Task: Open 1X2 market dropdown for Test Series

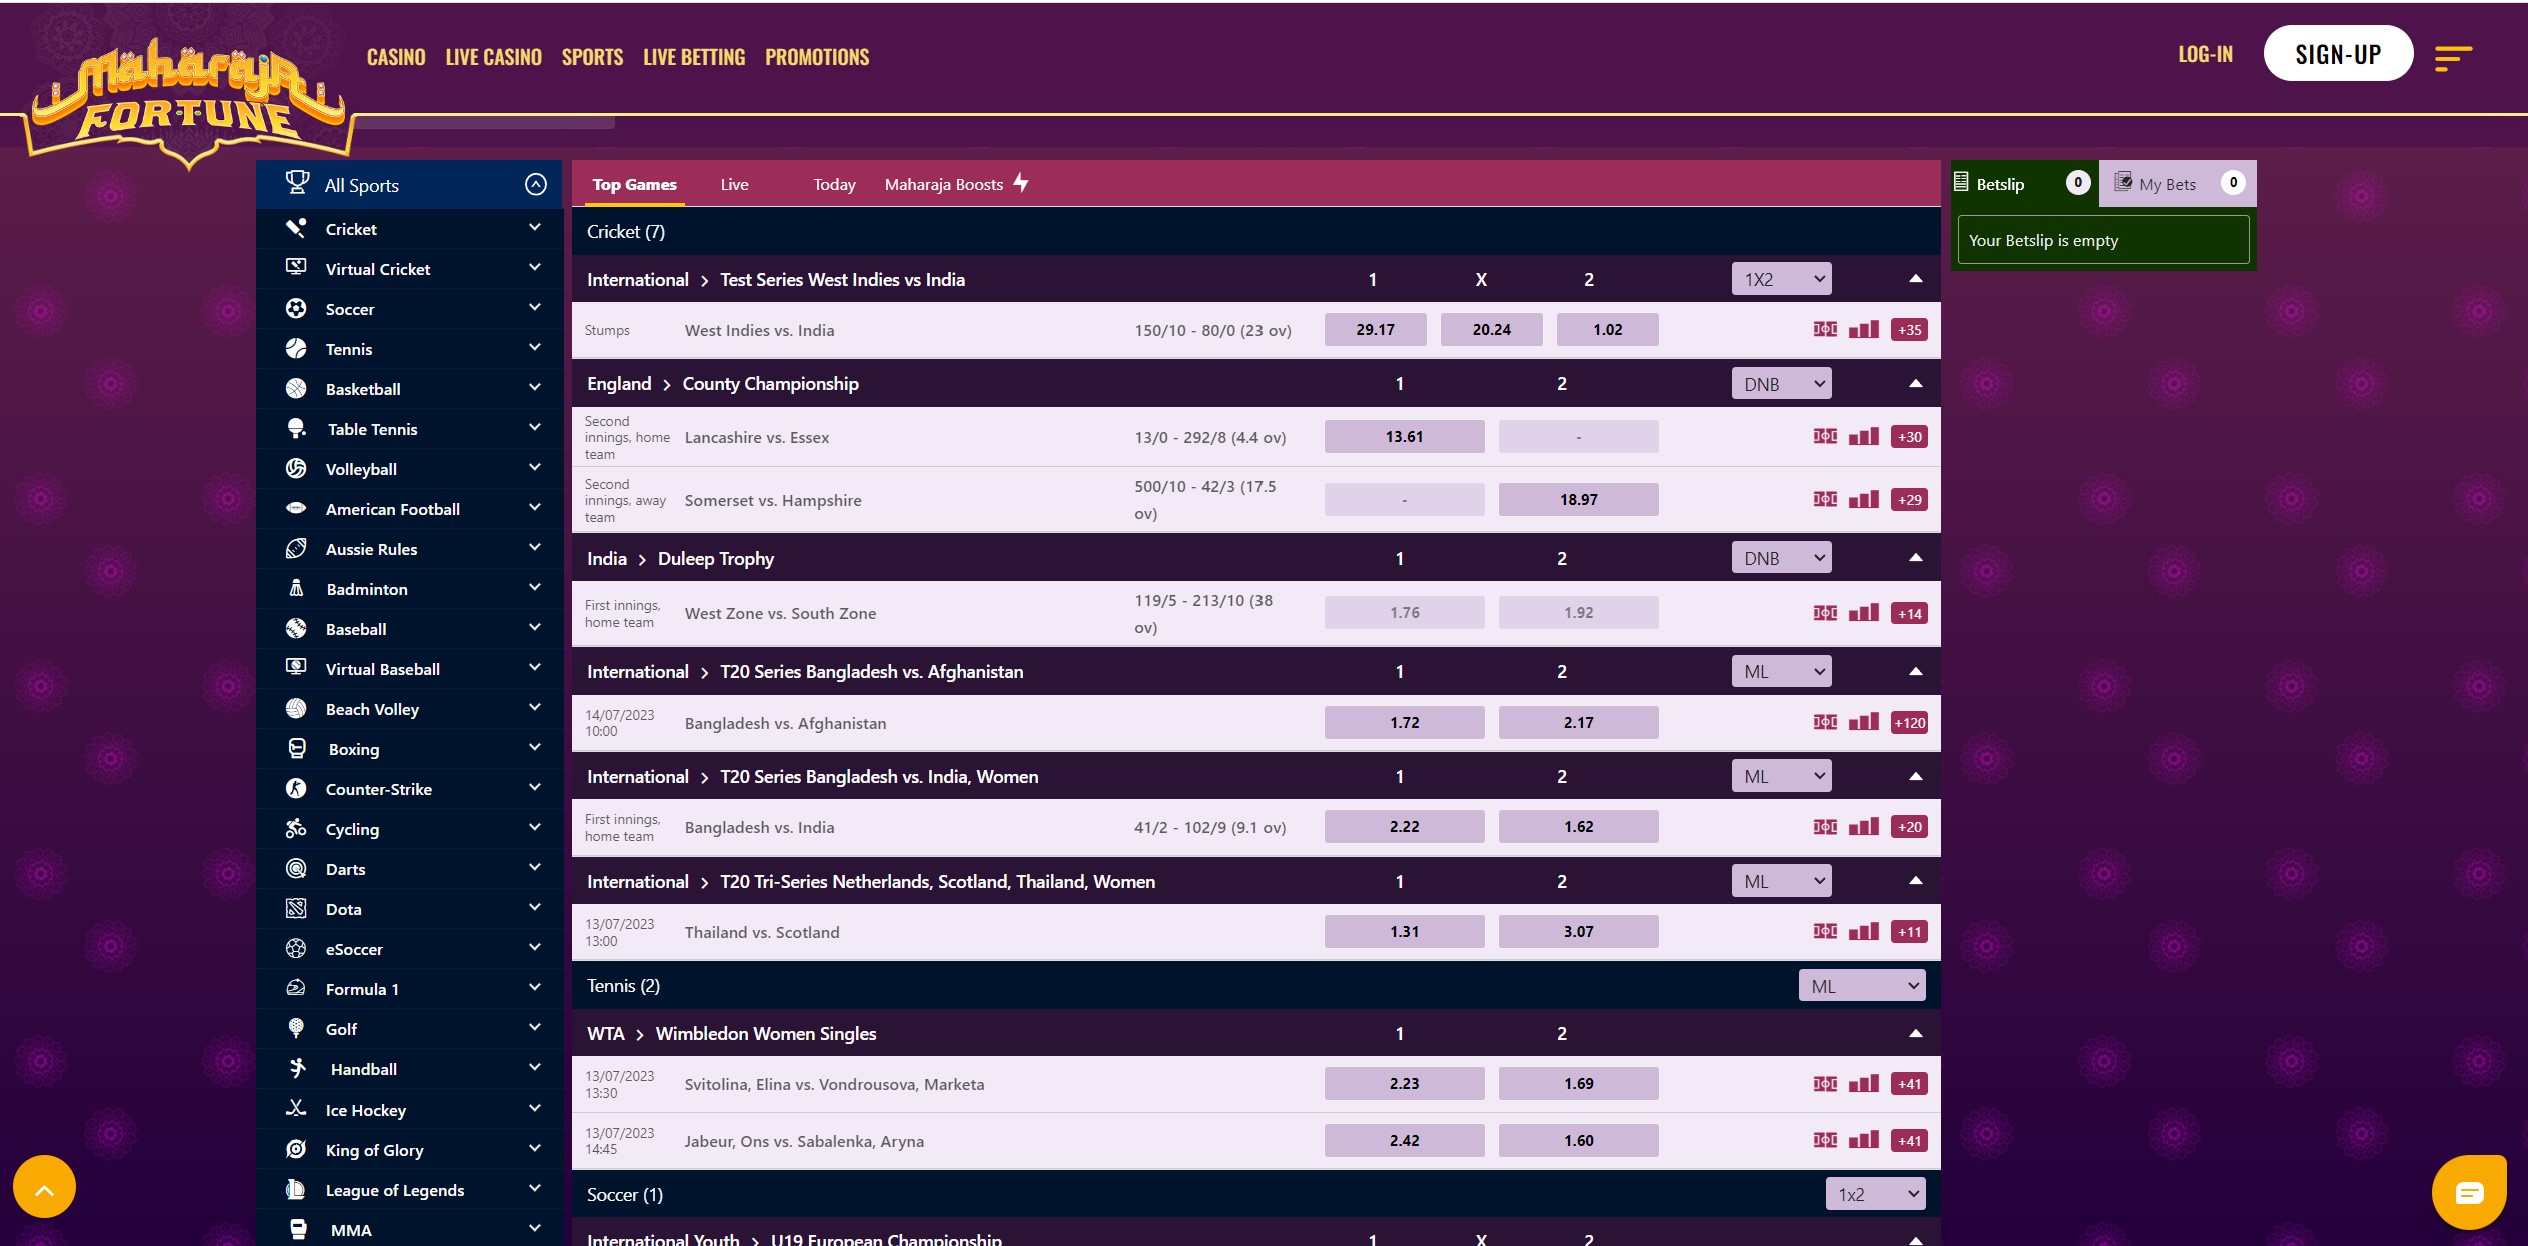Action: 1782,279
